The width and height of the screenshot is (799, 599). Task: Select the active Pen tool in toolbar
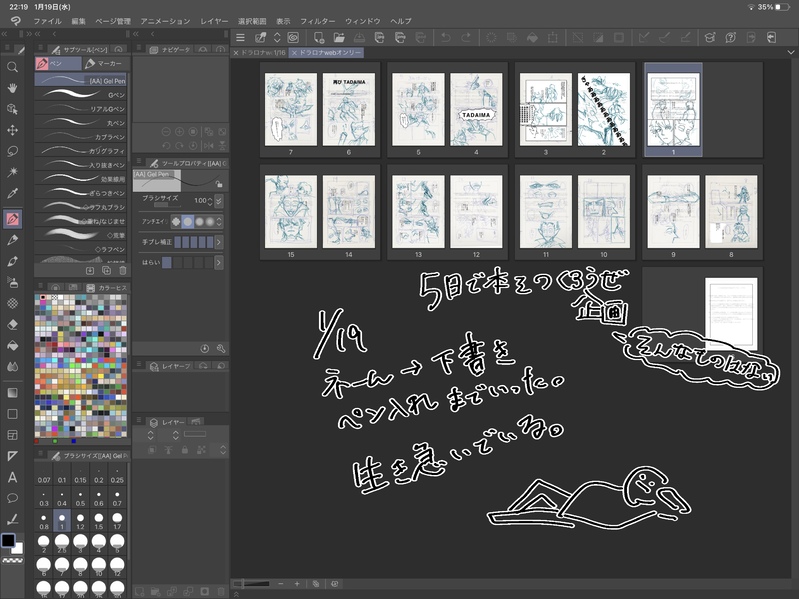(12, 219)
